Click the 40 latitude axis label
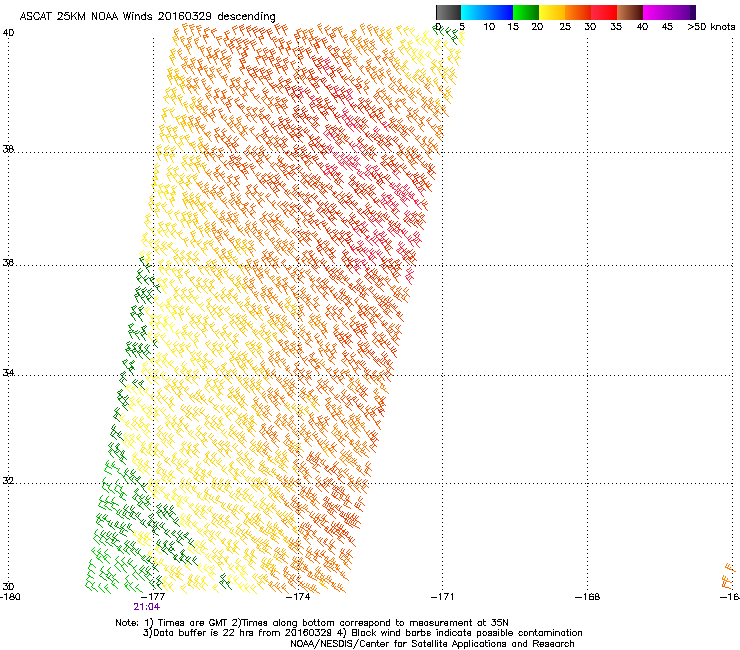Screen dimensions: 740x650 (x=8, y=33)
